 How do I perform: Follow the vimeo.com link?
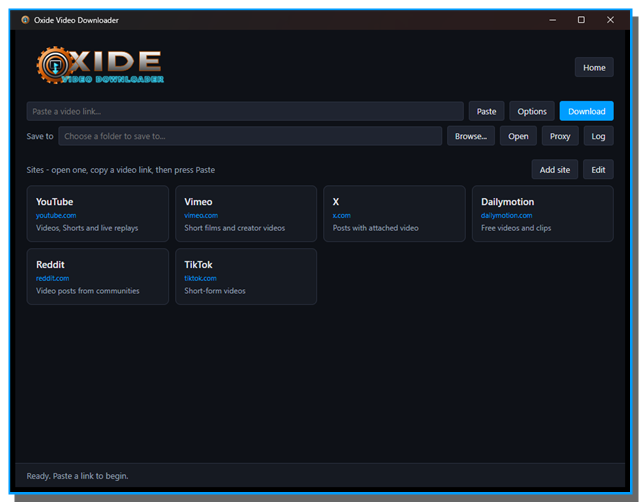pos(201,215)
